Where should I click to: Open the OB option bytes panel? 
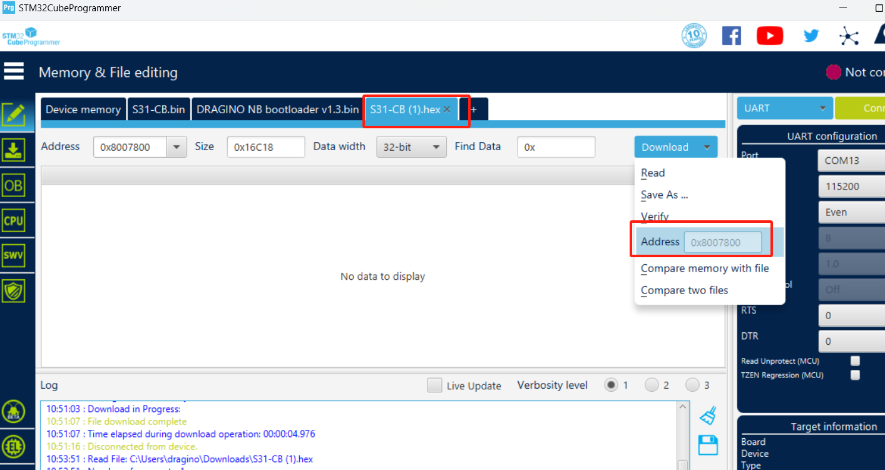(14, 185)
